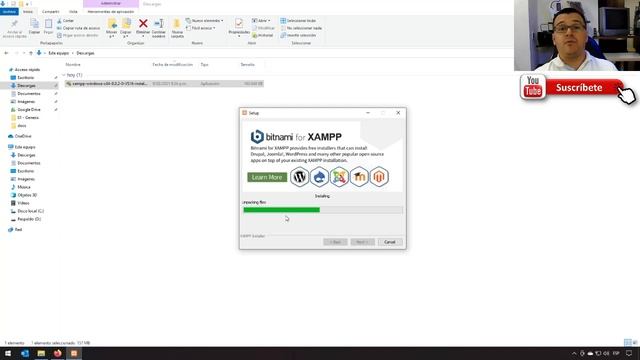The height and width of the screenshot is (360, 640).
Task: Open the Herramientas de aplicación tab
Action: 111,12
